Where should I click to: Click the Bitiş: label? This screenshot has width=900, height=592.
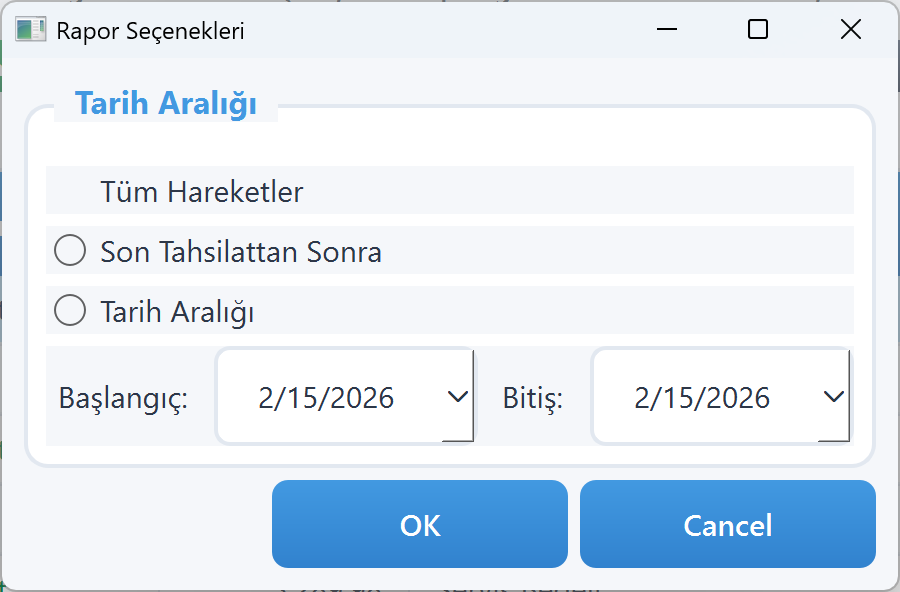(531, 396)
